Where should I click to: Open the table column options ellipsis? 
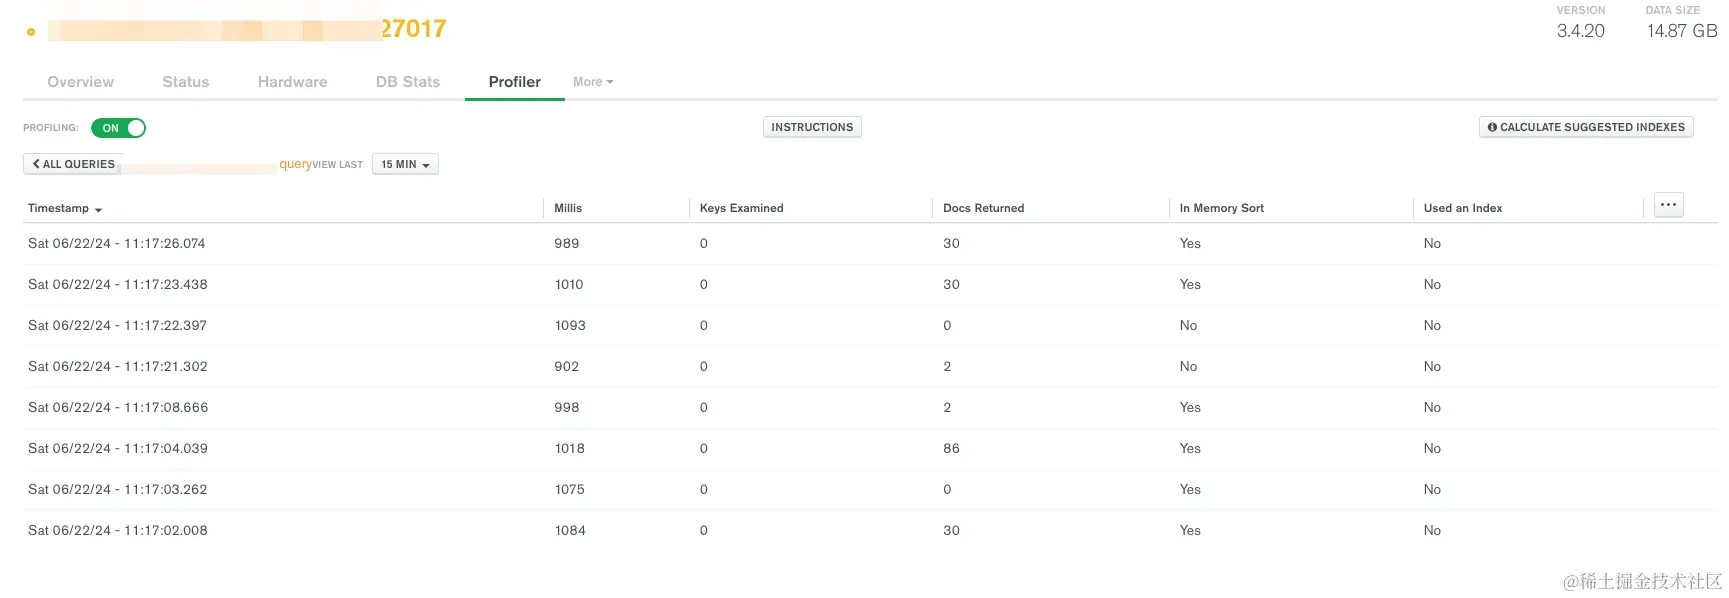click(1668, 205)
